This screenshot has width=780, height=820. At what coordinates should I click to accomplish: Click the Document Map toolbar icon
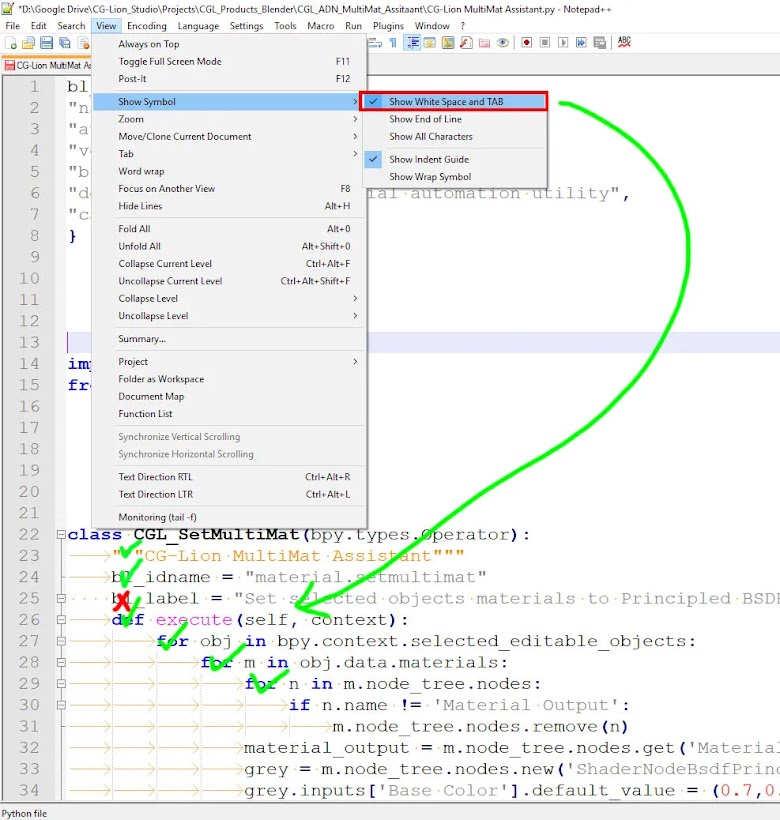pos(448,43)
